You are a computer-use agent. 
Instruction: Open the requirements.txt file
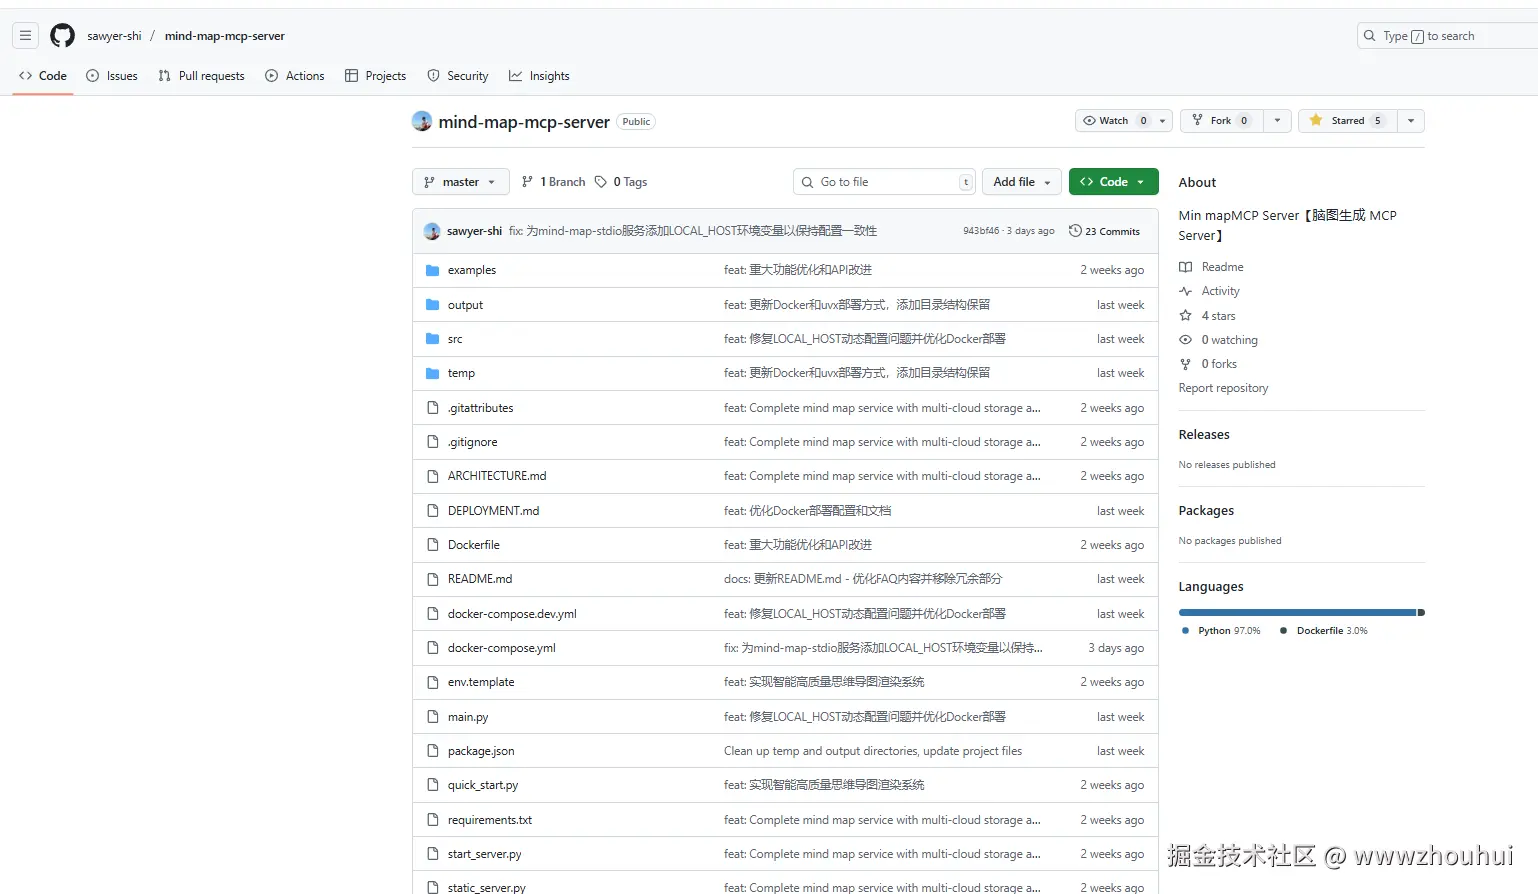(490, 820)
